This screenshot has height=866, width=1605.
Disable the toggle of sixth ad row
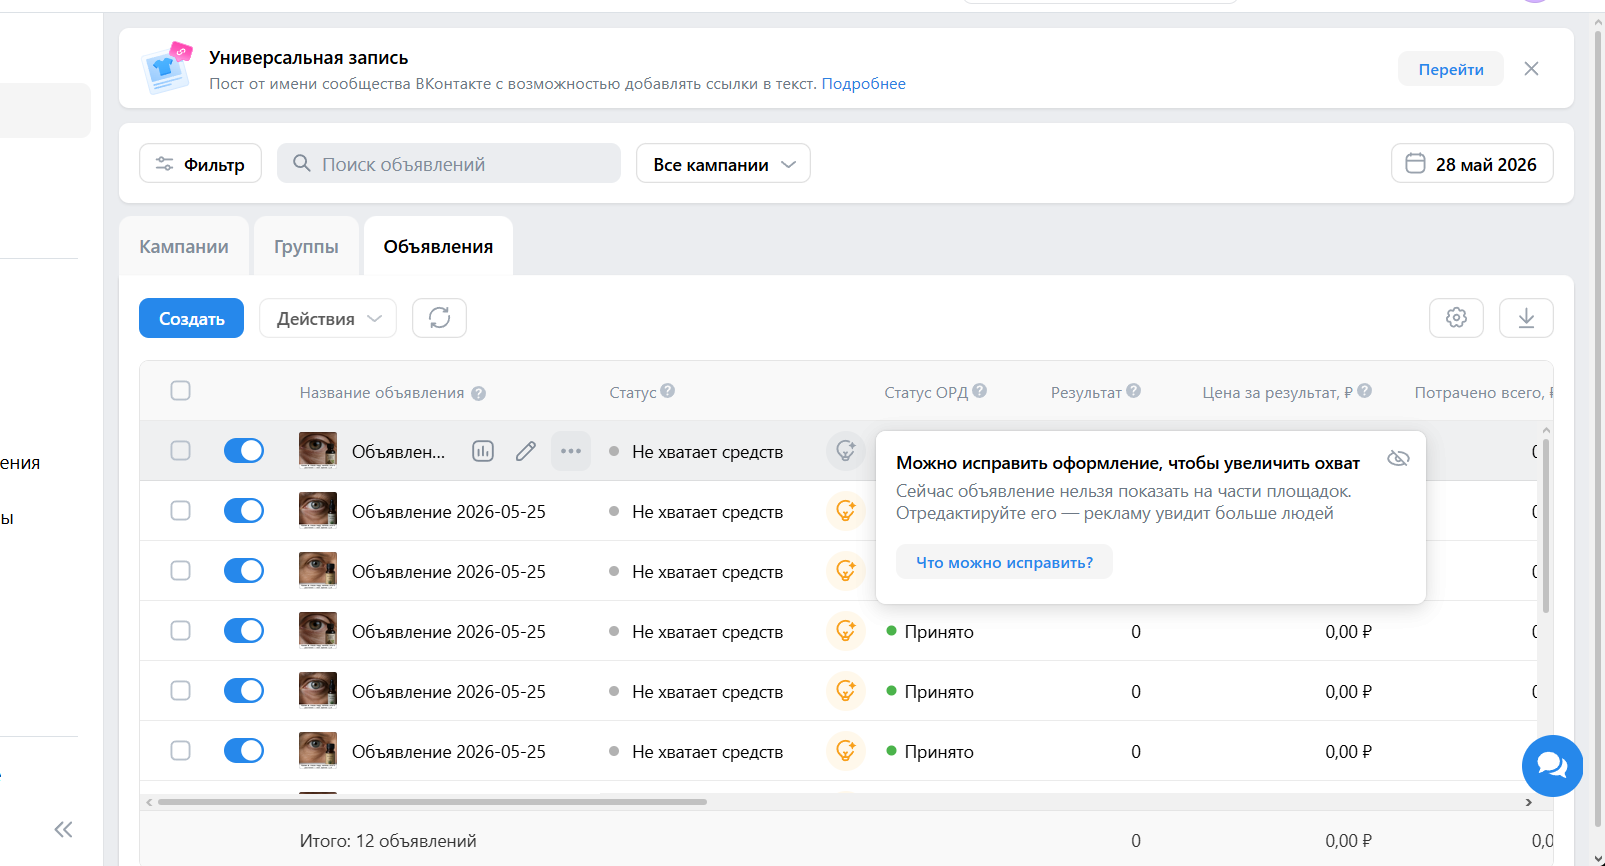coord(244,751)
